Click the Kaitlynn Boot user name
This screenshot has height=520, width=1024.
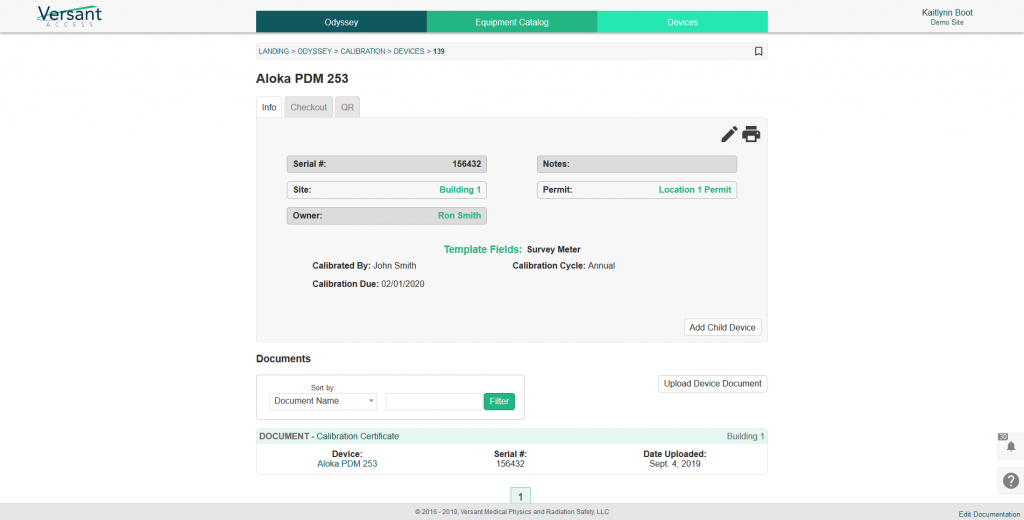(x=947, y=12)
